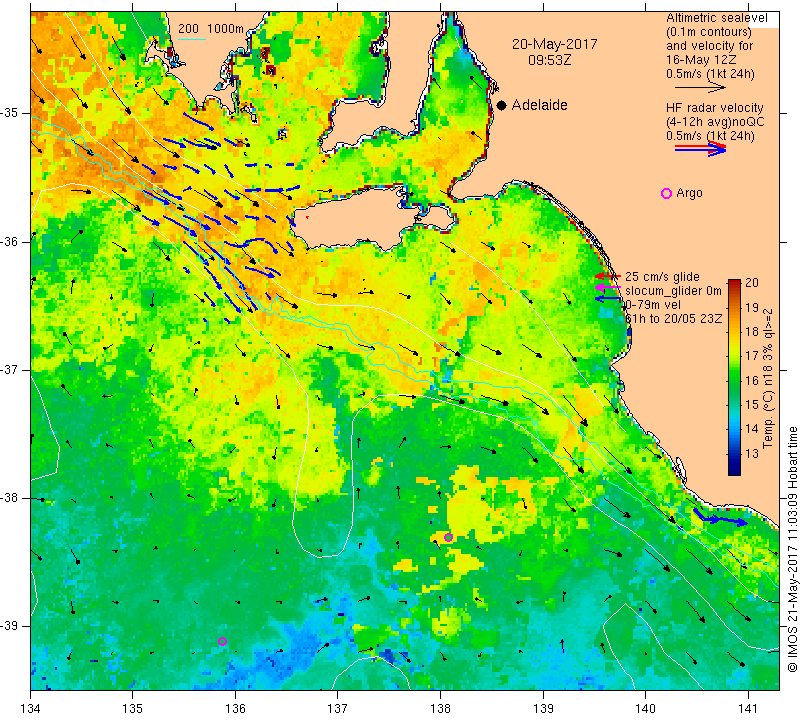Image resolution: width=800 pixels, height=720 pixels.
Task: Click the Argo float marker near 138°E, 38°S
Action: 448,537
